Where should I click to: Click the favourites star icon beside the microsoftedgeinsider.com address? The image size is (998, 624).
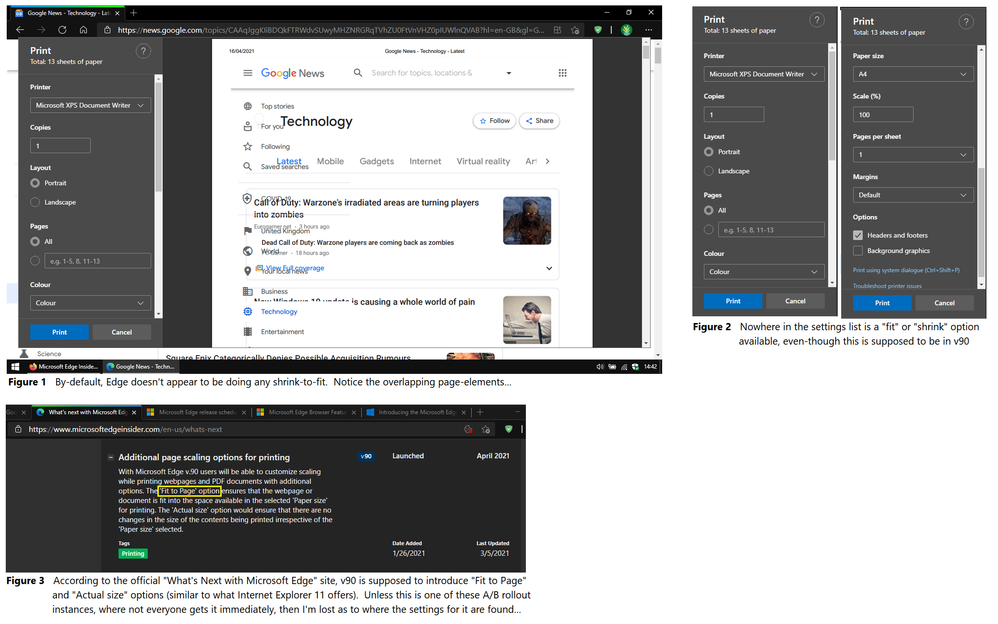[x=486, y=429]
